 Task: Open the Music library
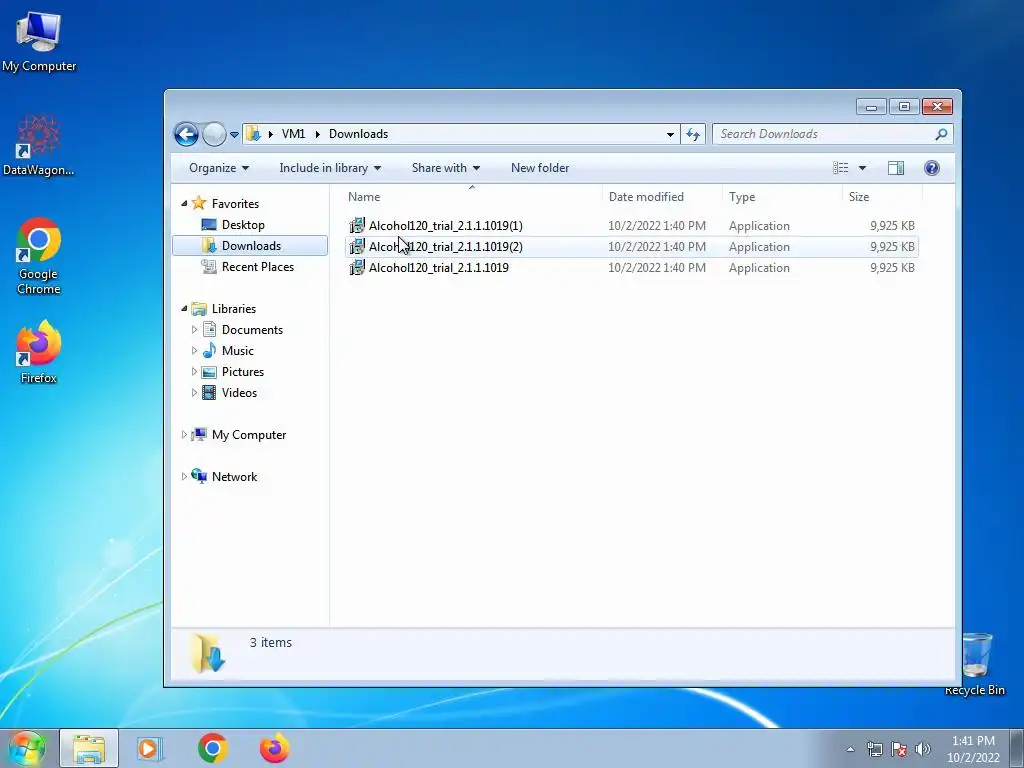pos(238,351)
